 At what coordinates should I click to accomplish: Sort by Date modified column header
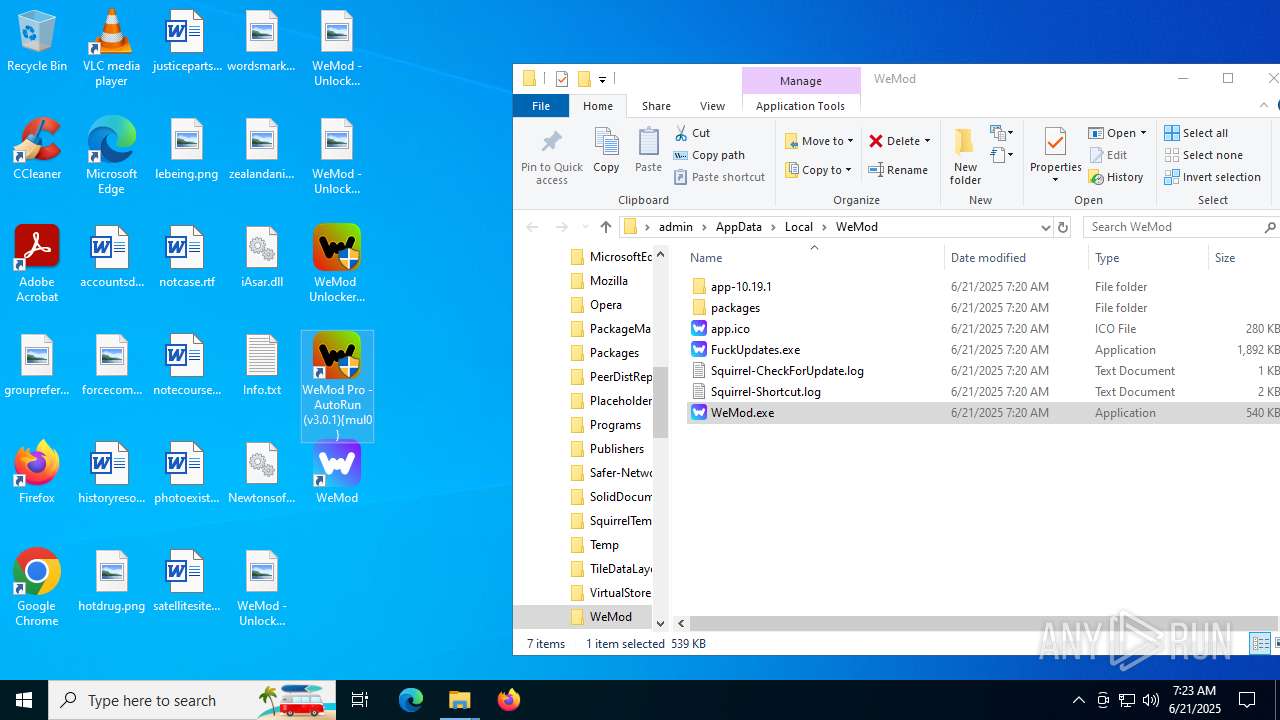[x=1016, y=258]
